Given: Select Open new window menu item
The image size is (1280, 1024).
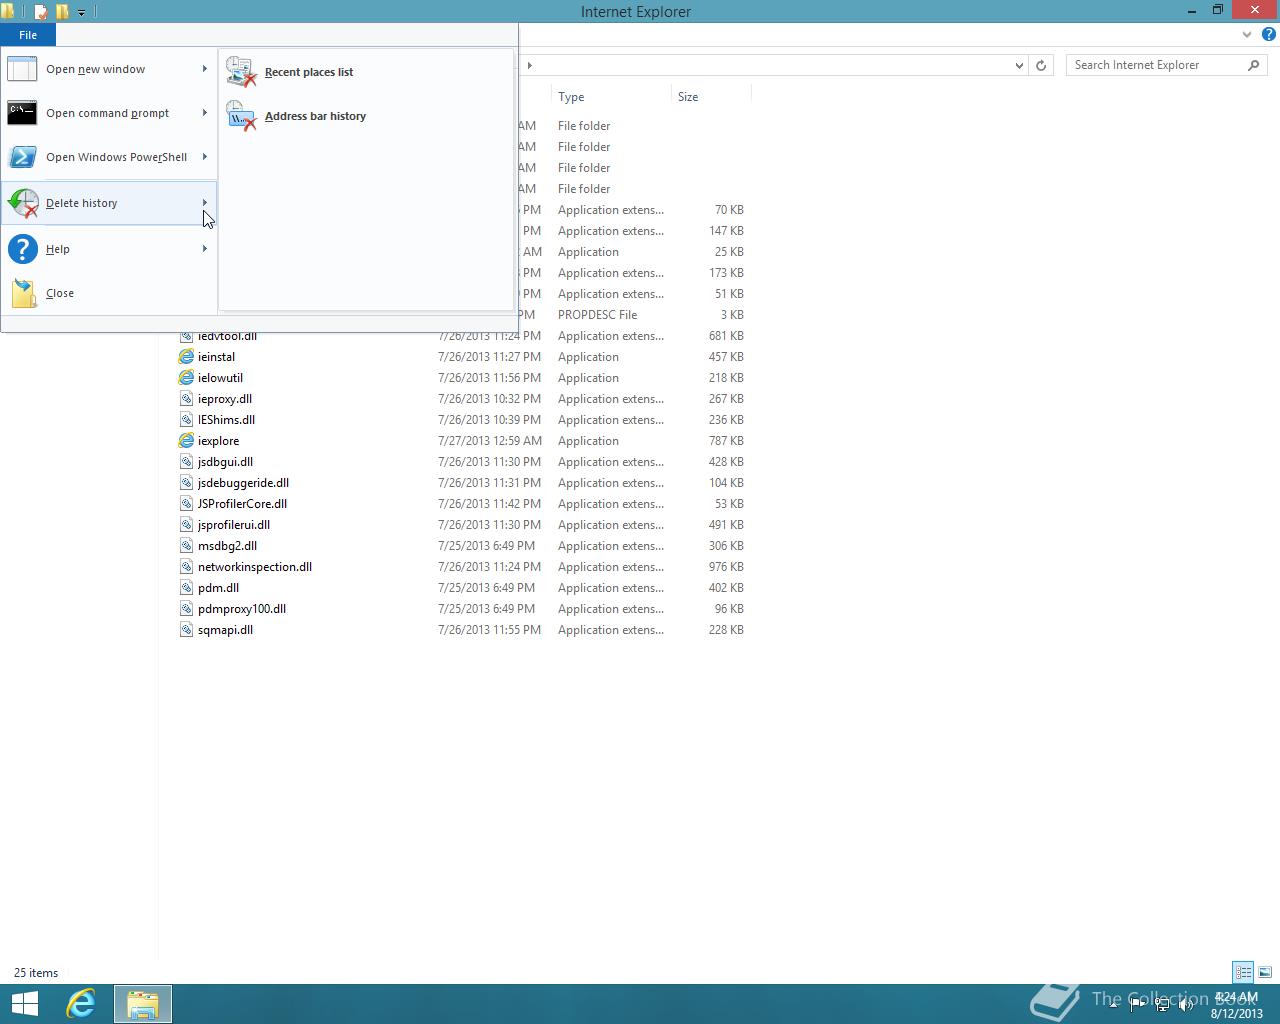Looking at the screenshot, I should coord(109,69).
